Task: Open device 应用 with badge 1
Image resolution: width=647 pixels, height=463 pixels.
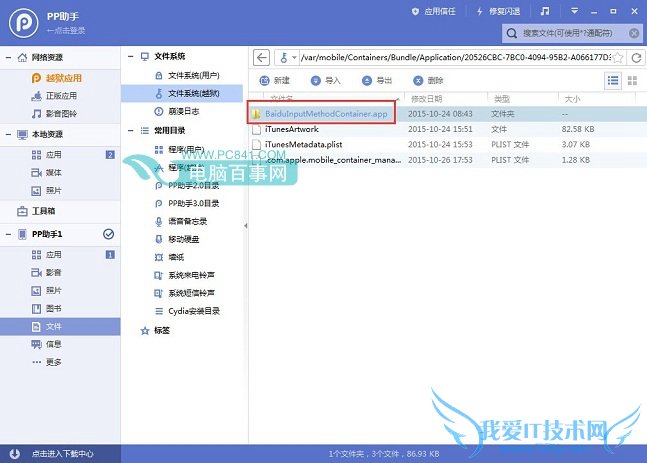Action: point(60,255)
